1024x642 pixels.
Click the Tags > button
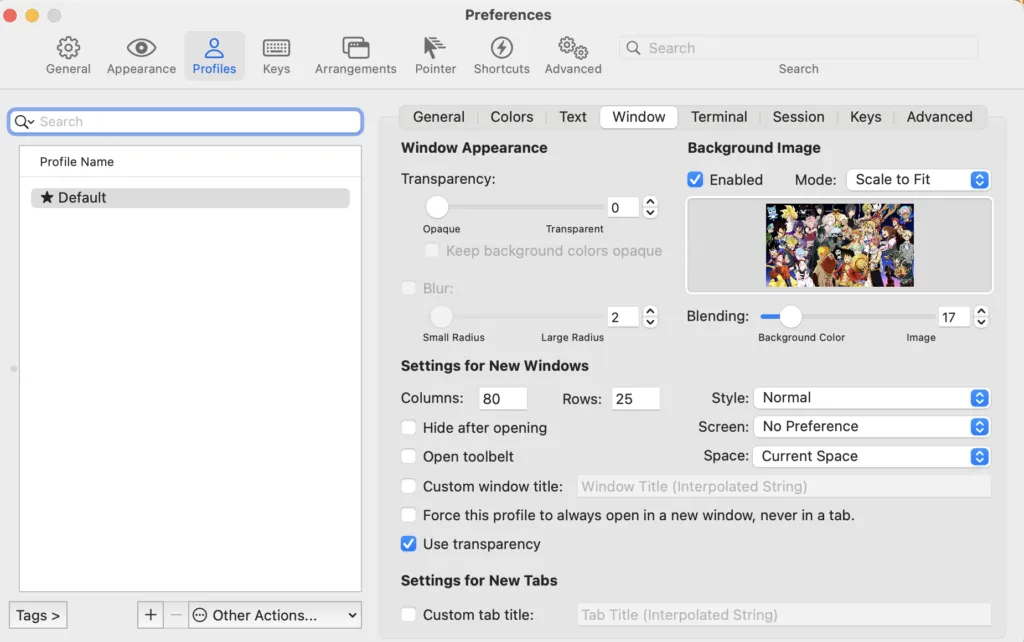38,615
